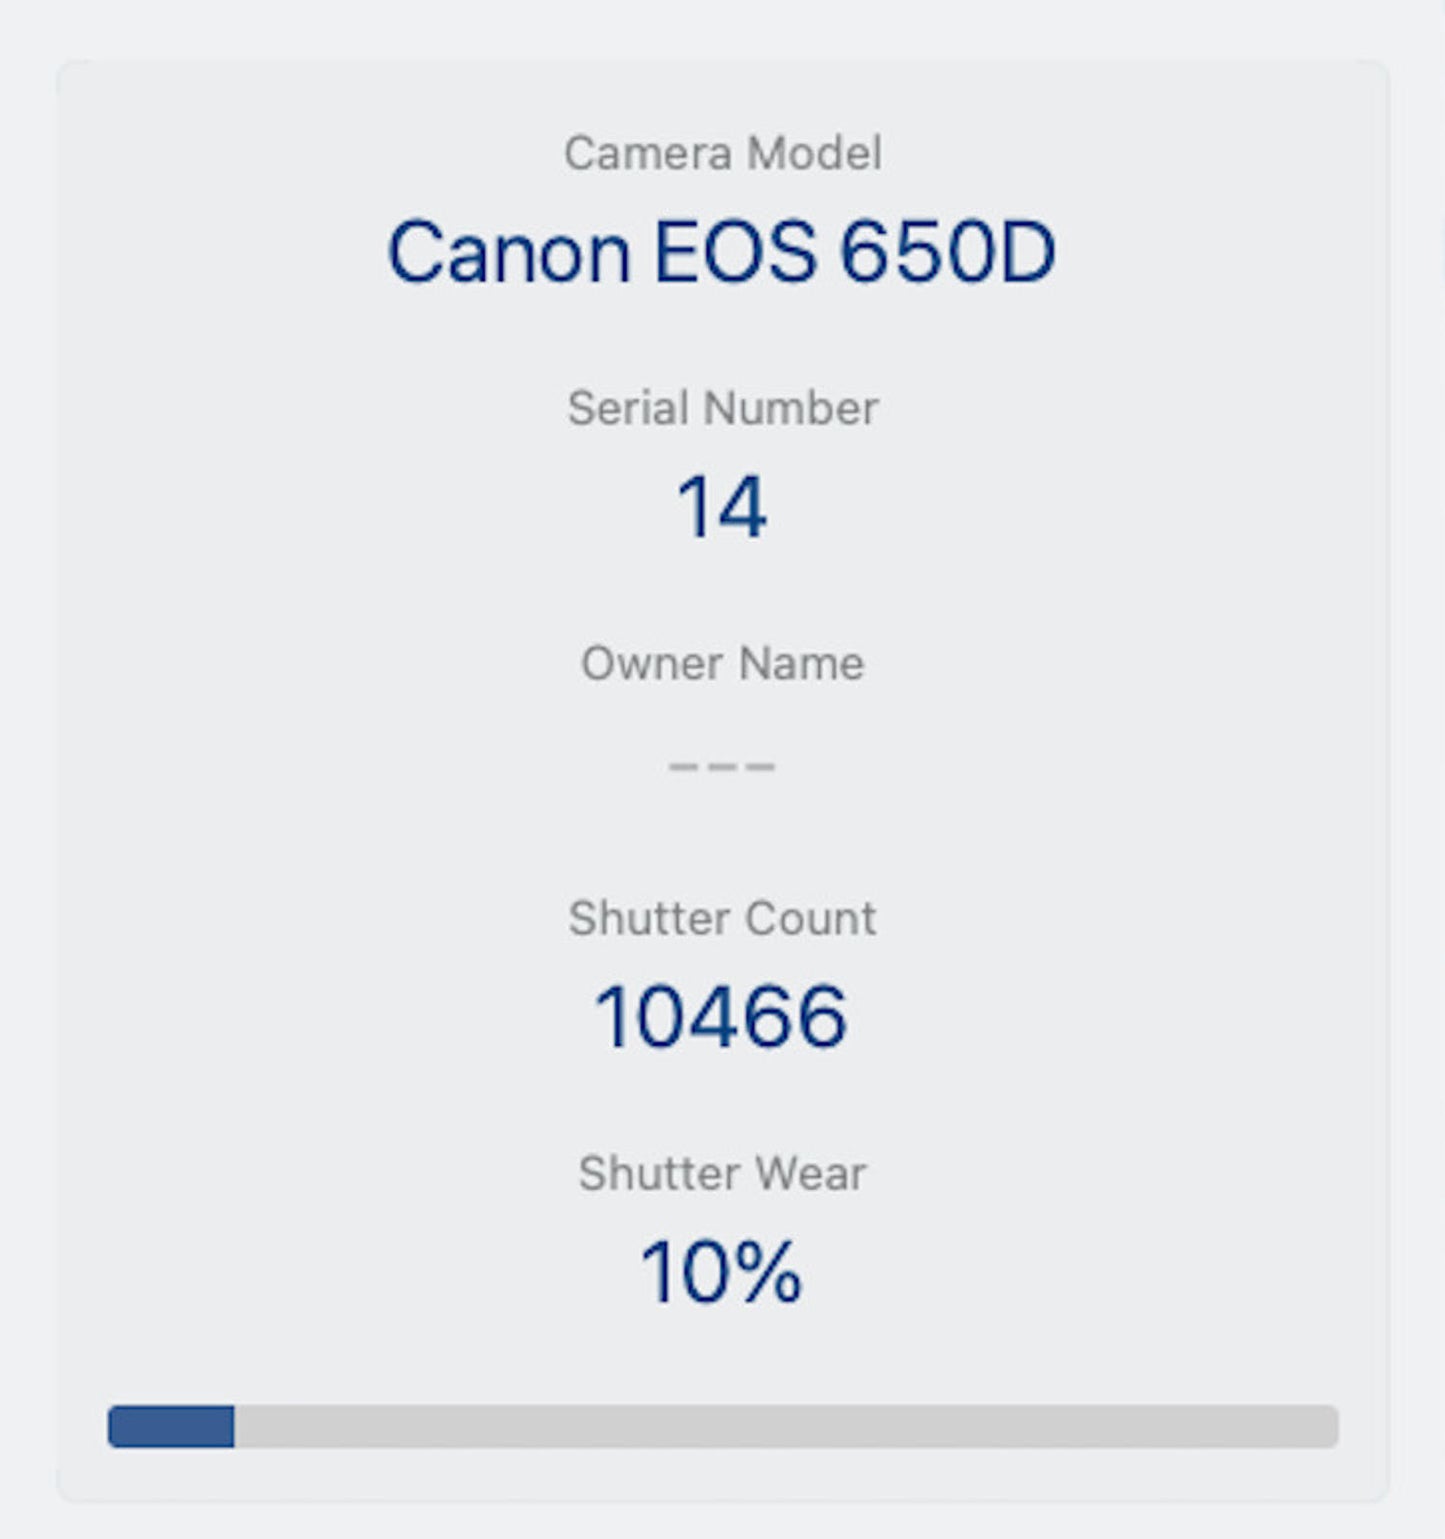Click the Shutter Count value 10466

(722, 1016)
